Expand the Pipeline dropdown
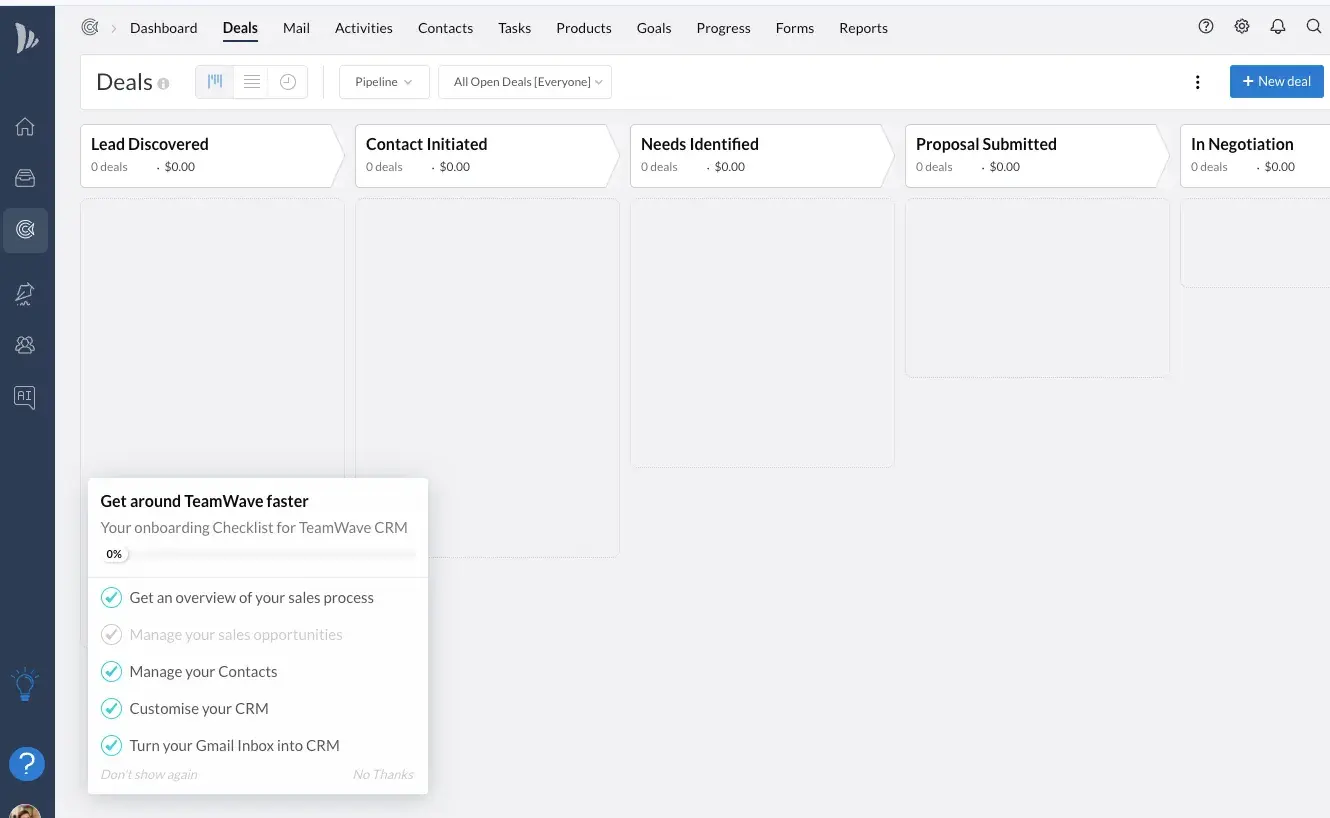The height and width of the screenshot is (818, 1330). [383, 82]
